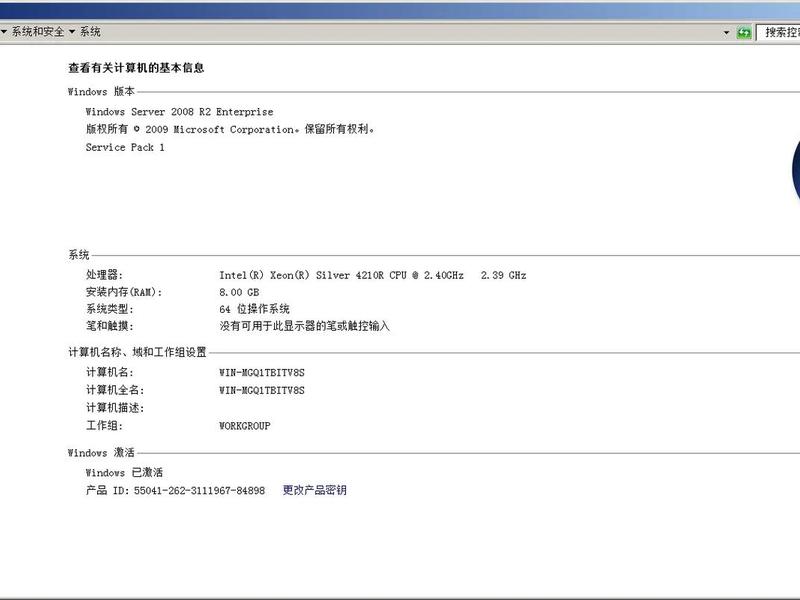Click the Windows 激活 section header
This screenshot has width=800, height=600.
pyautogui.click(x=101, y=453)
